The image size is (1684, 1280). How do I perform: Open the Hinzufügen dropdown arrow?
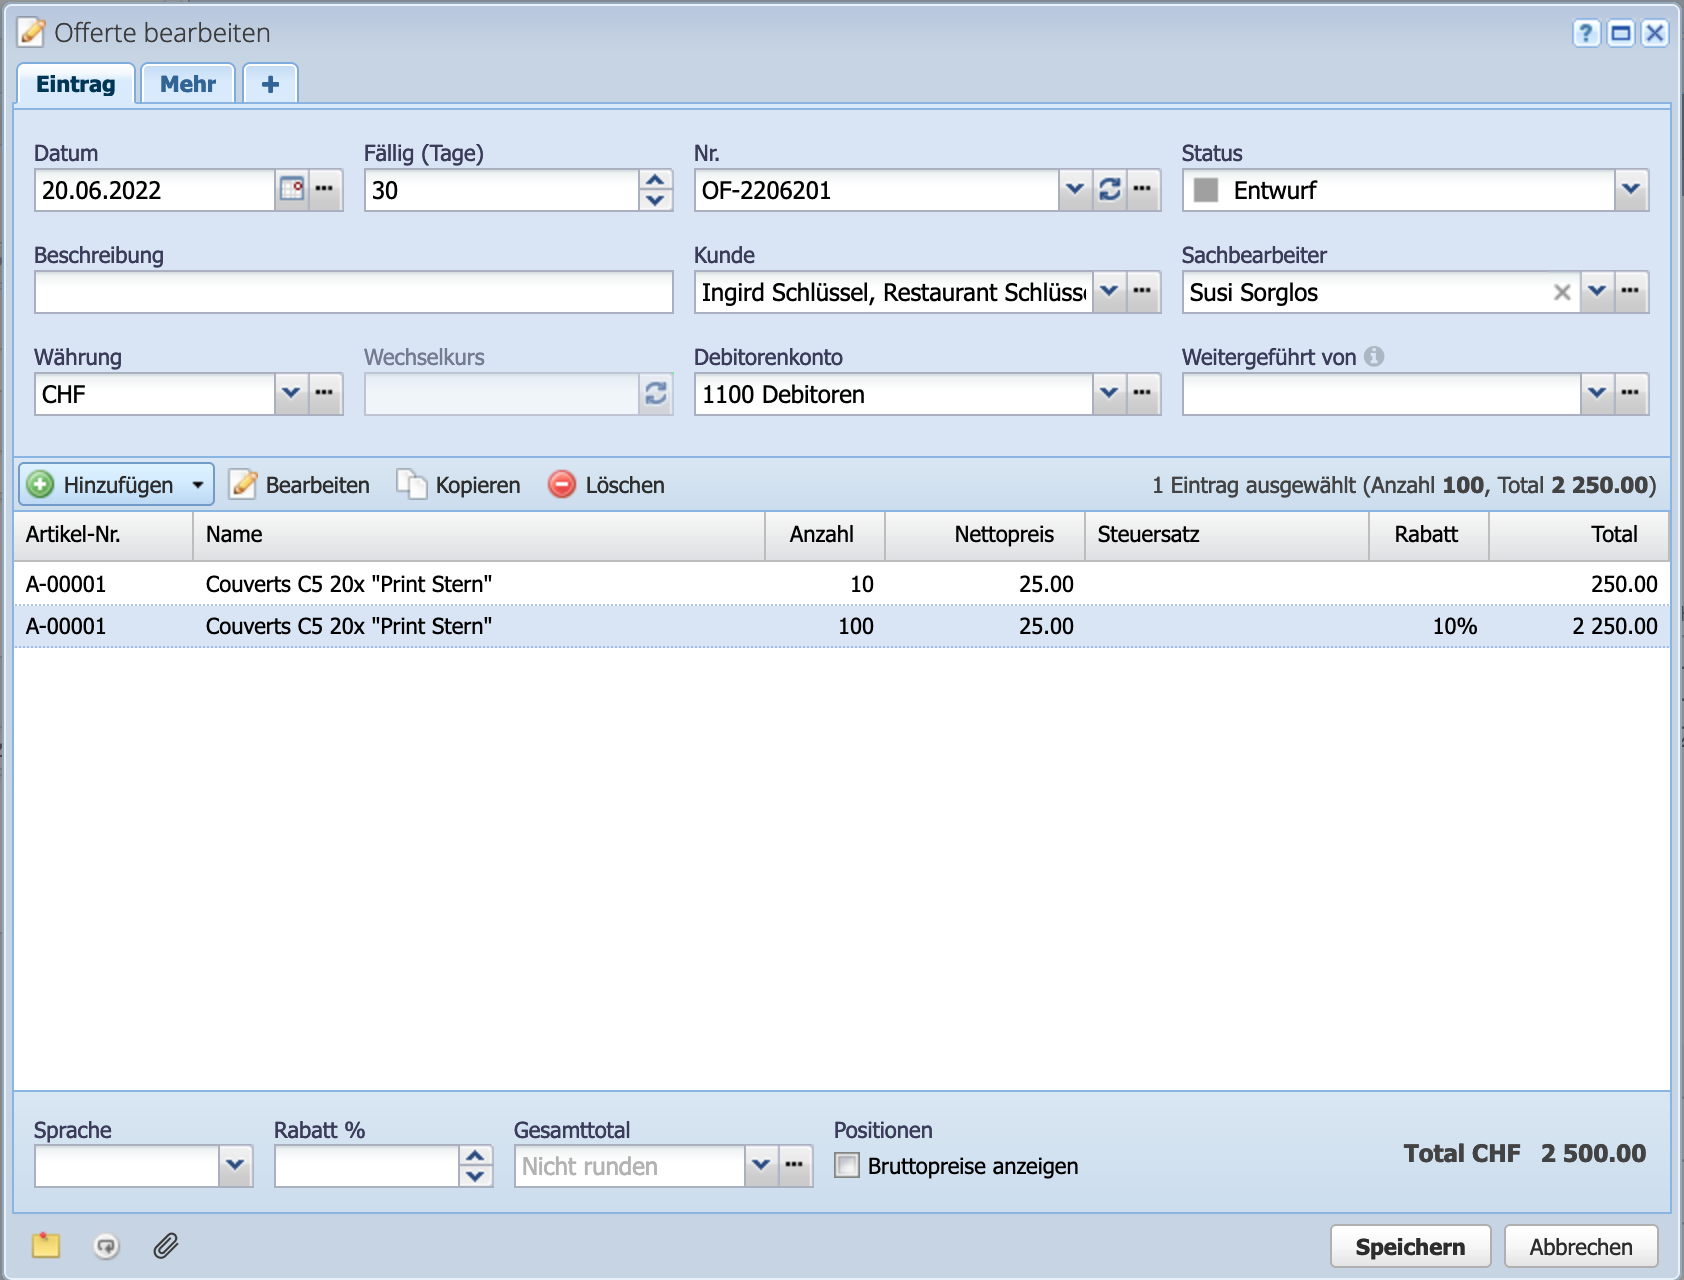(198, 485)
